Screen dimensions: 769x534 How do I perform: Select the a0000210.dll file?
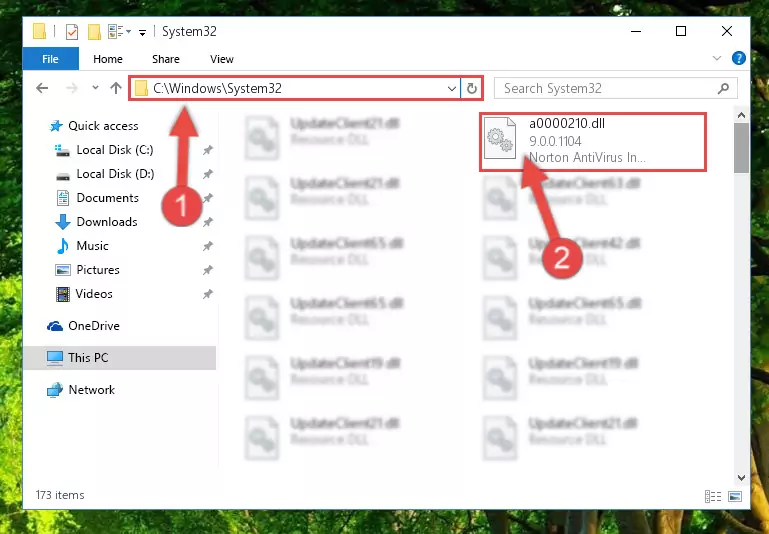click(593, 142)
